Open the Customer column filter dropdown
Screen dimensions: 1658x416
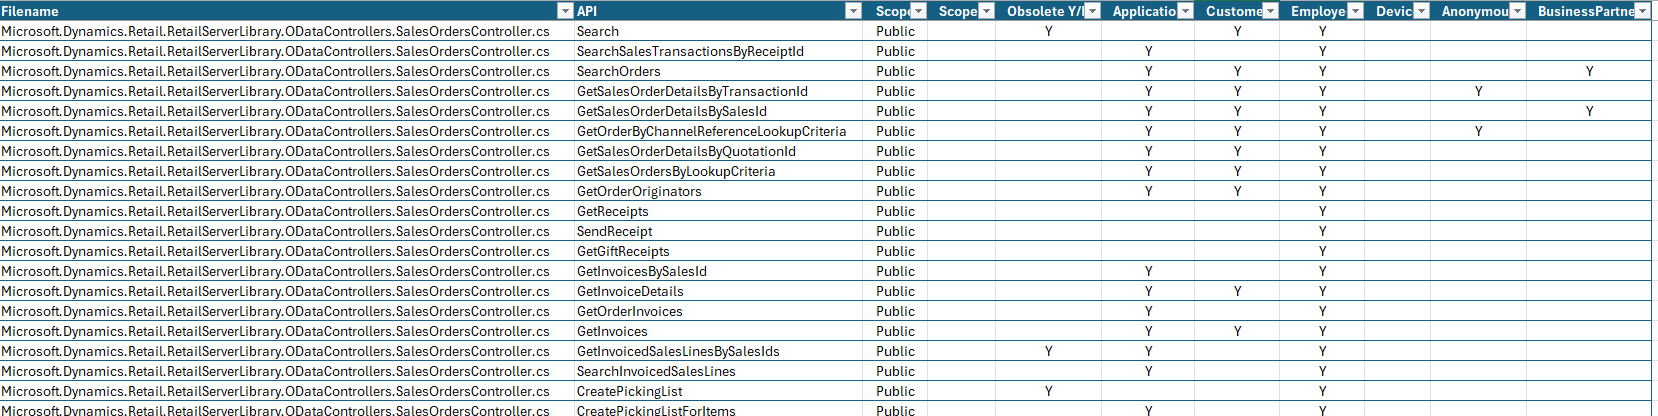click(1270, 11)
